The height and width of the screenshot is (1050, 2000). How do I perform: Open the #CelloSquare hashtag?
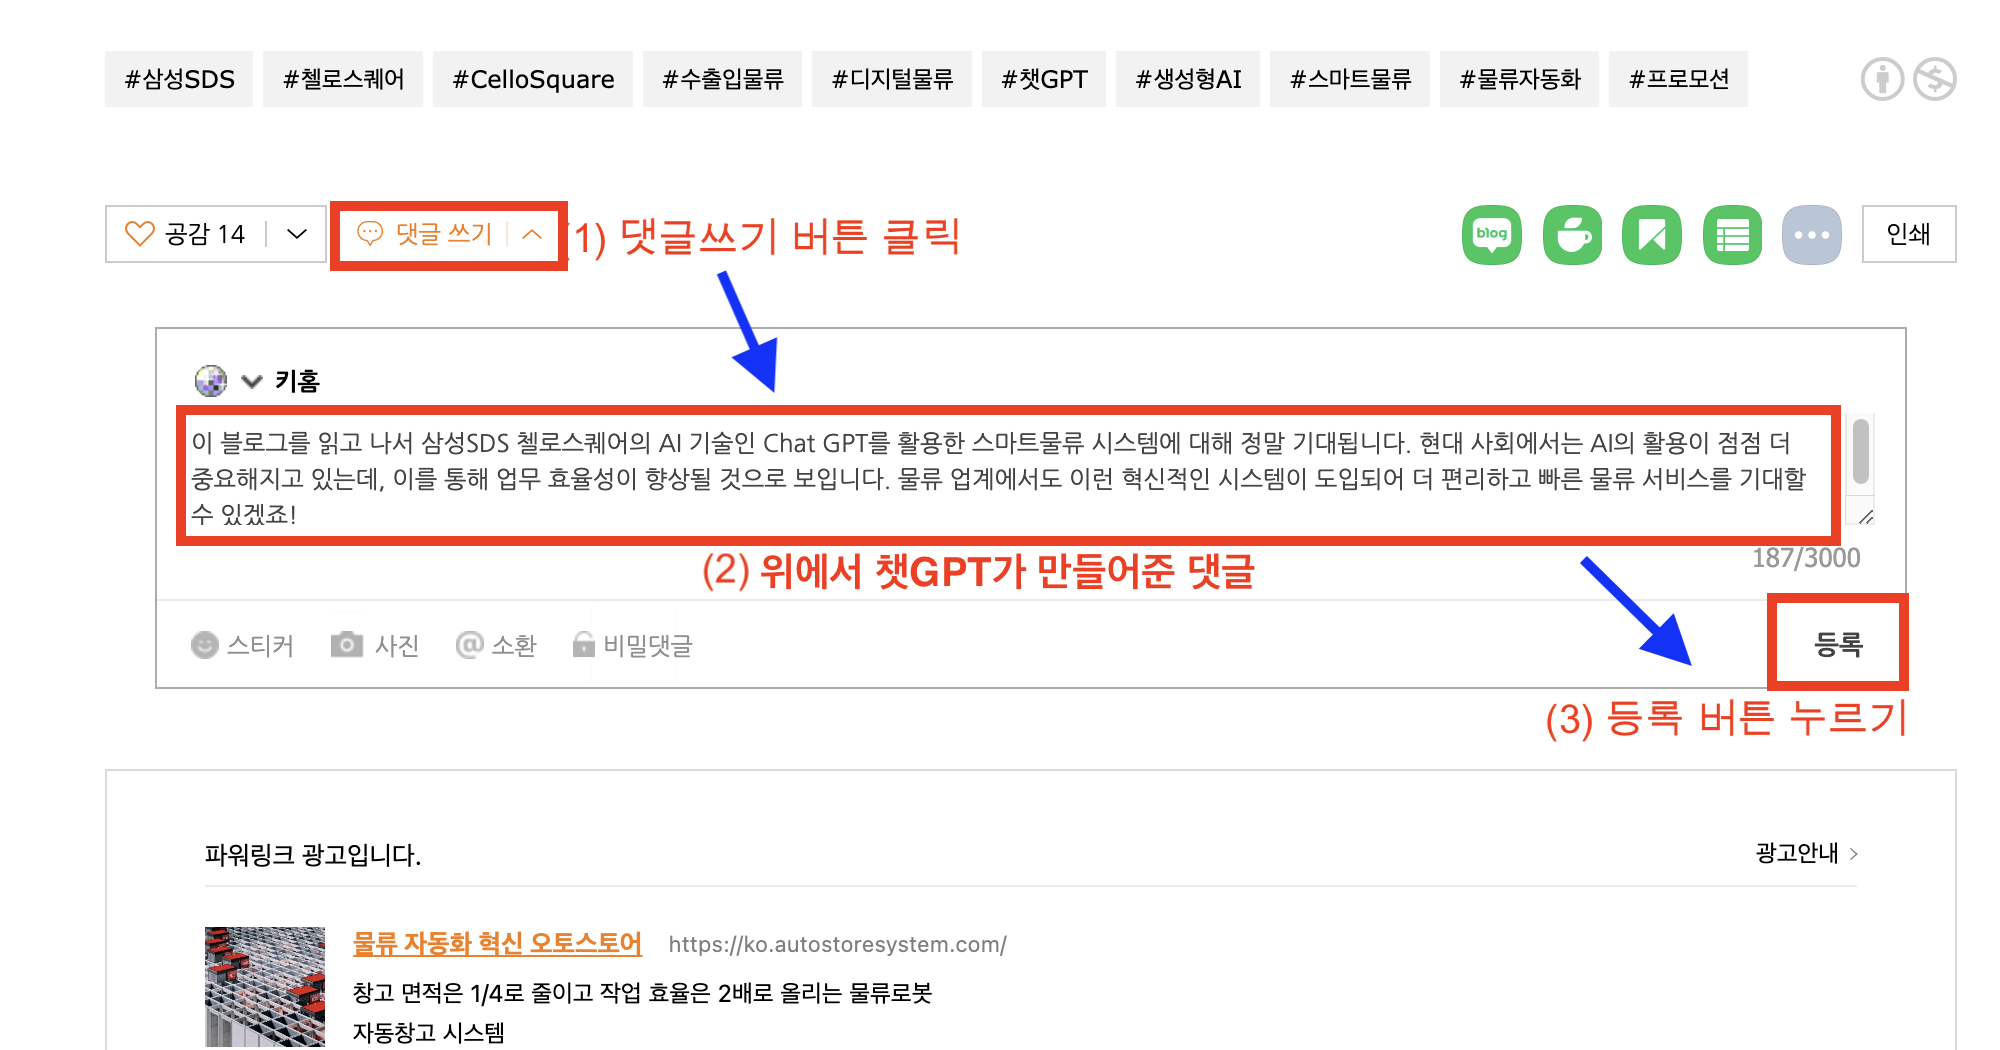(x=533, y=79)
